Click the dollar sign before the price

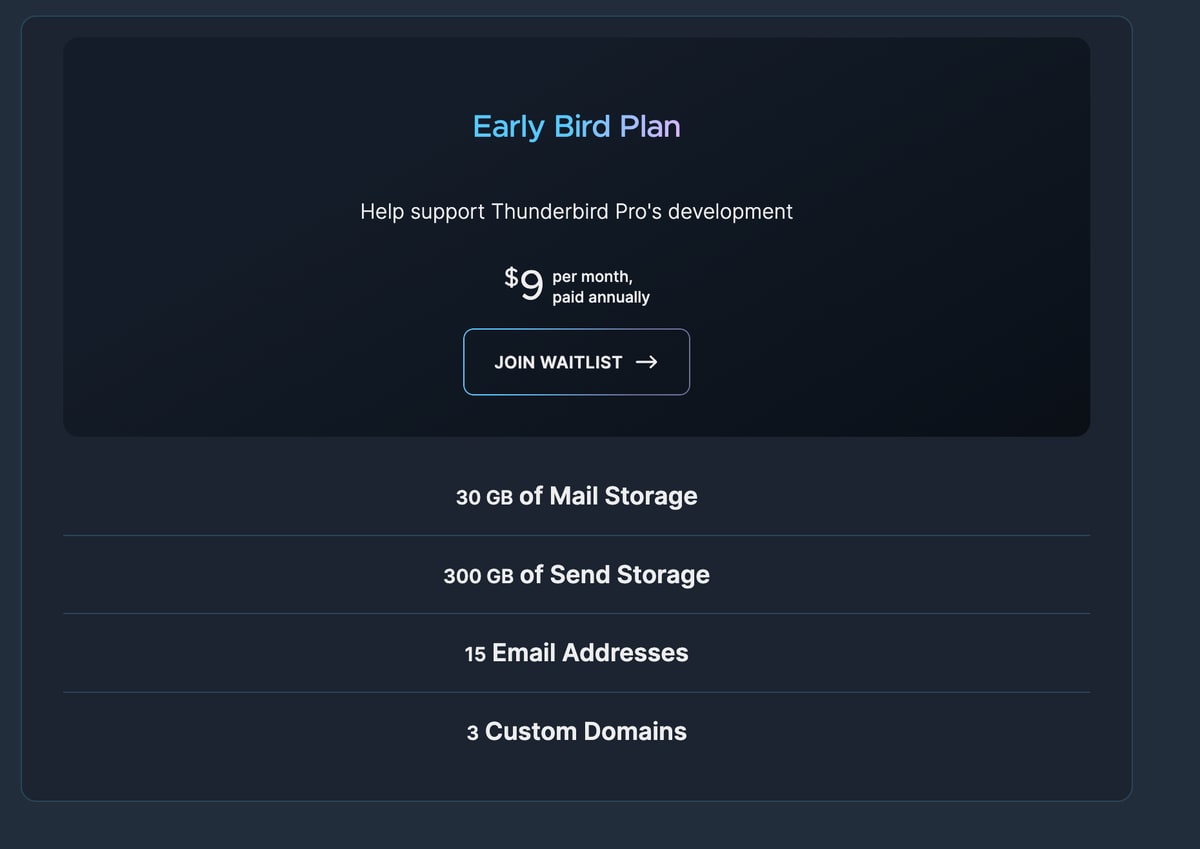point(511,277)
